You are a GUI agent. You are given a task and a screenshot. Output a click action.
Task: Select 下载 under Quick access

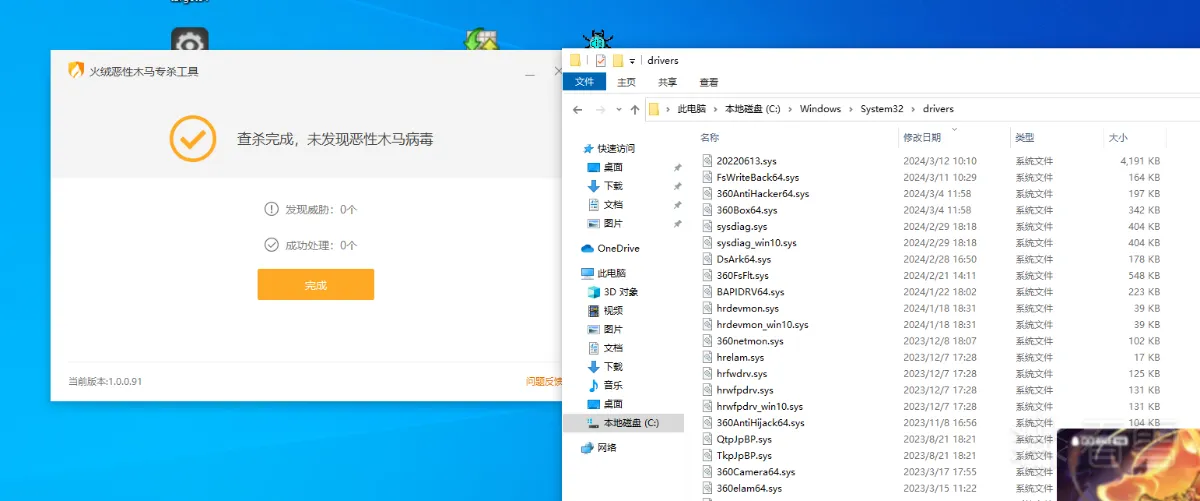point(613,186)
